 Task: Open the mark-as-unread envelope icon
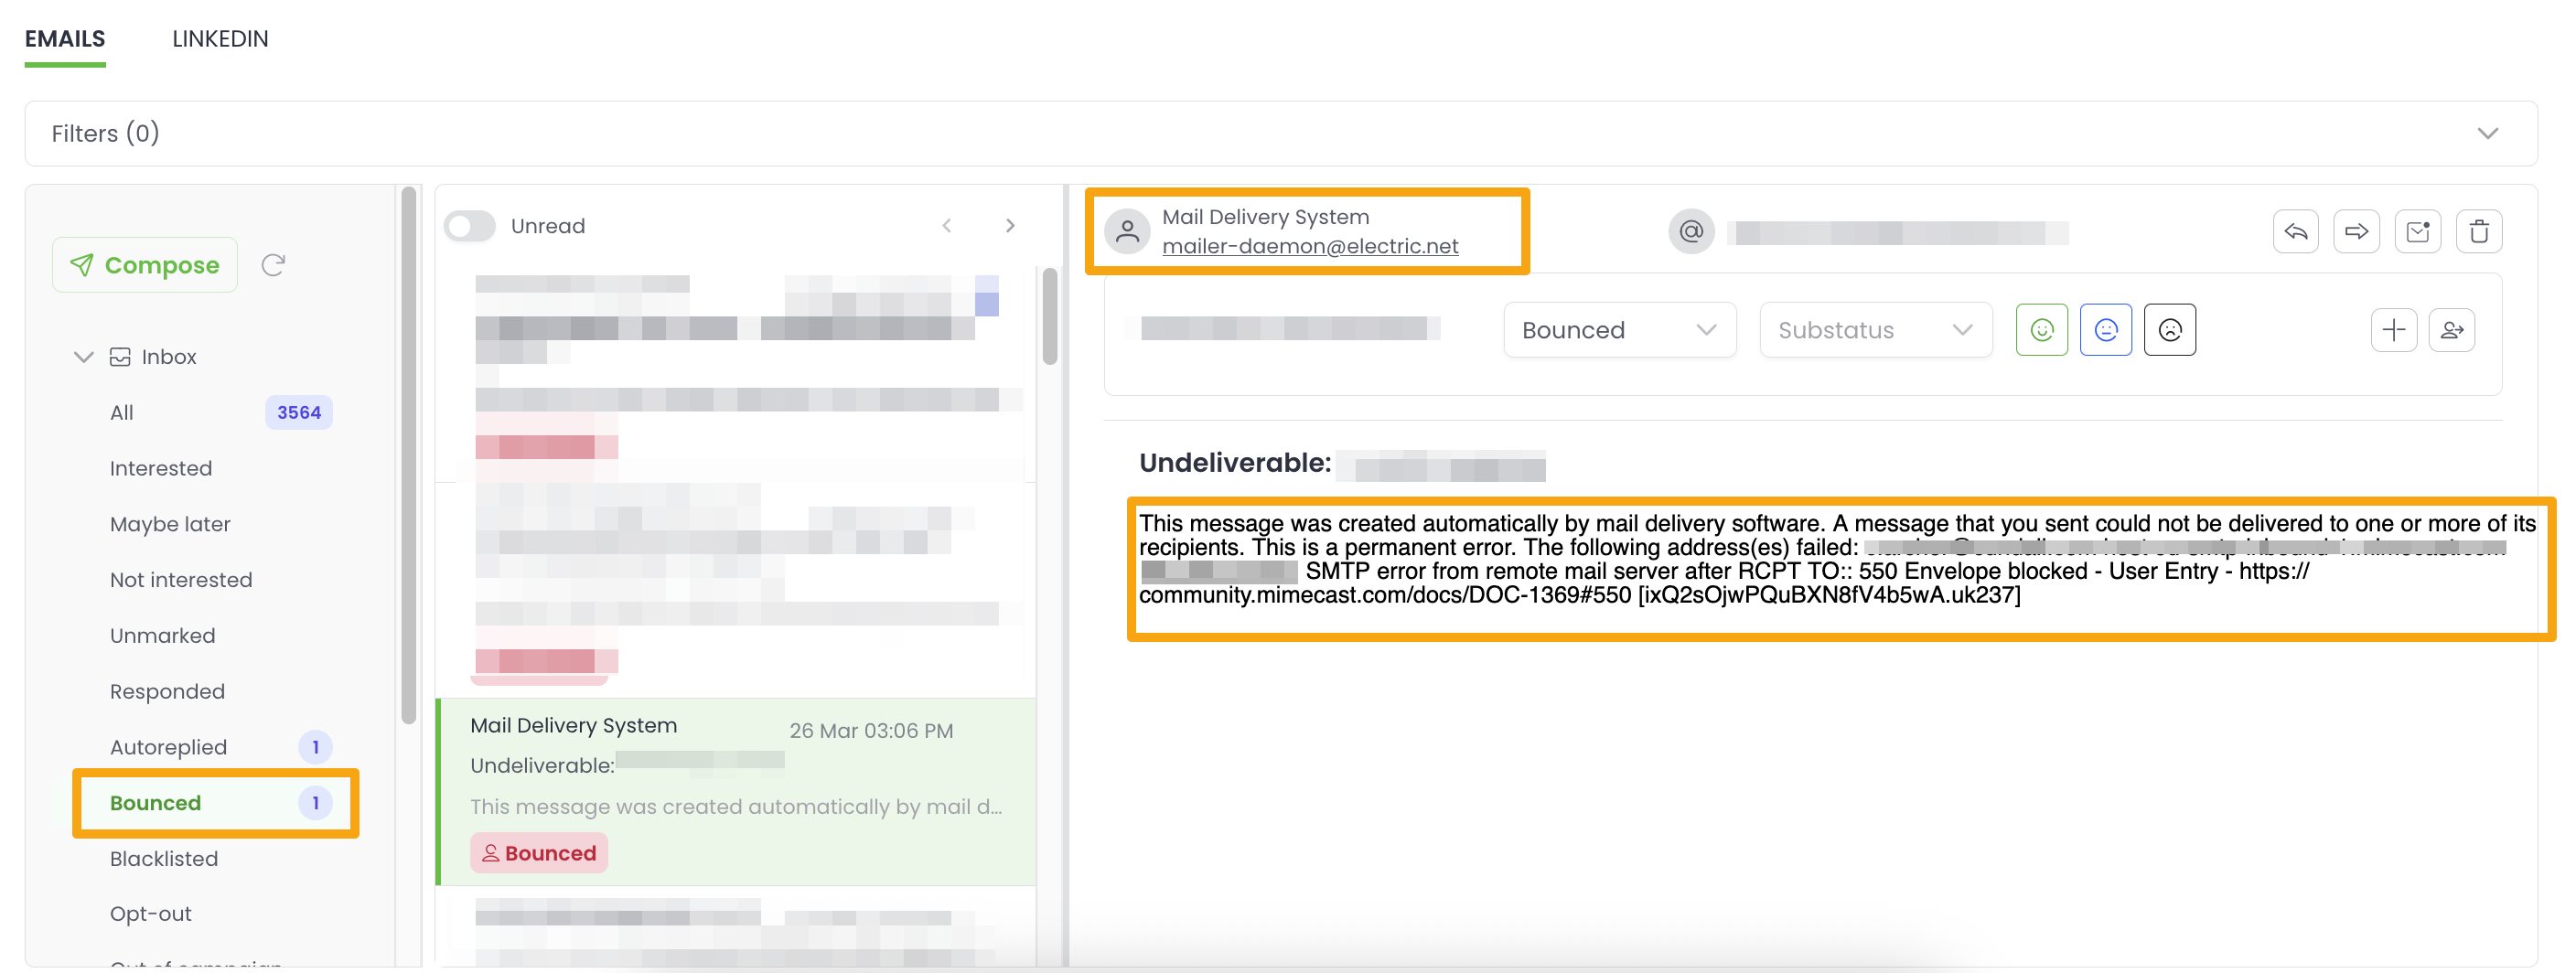[2418, 230]
